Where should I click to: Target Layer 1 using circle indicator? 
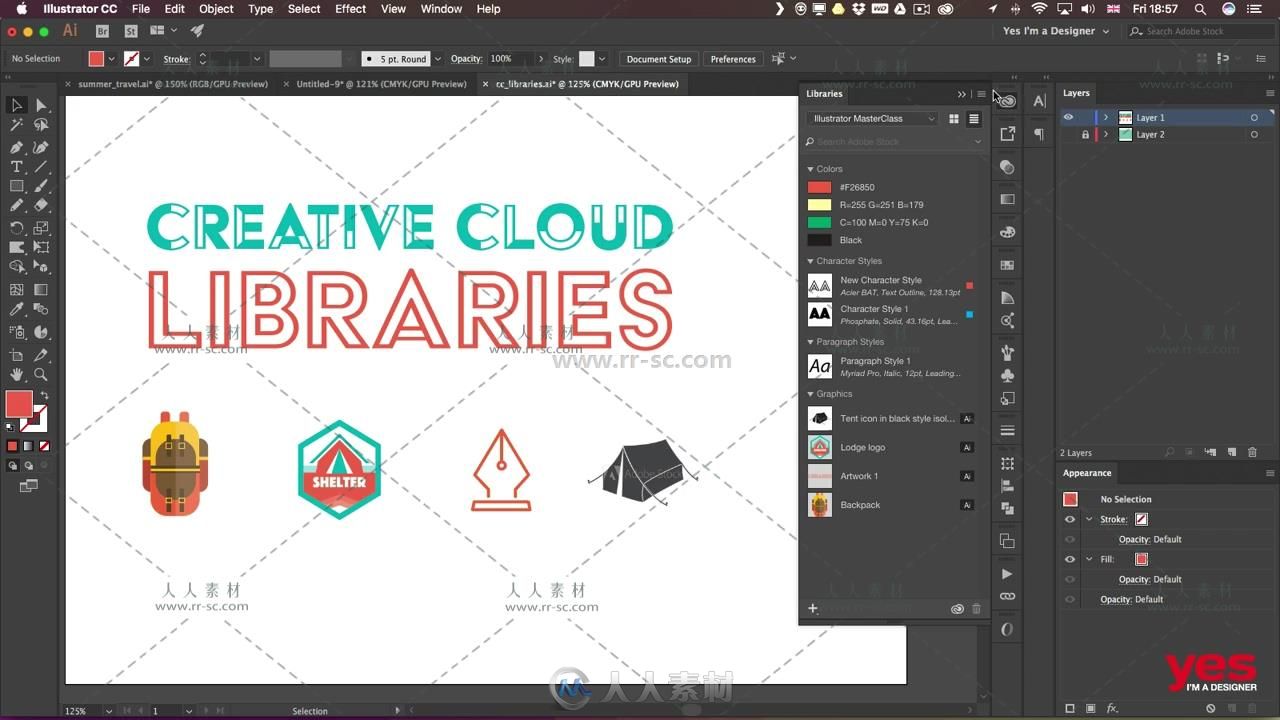coord(1254,118)
